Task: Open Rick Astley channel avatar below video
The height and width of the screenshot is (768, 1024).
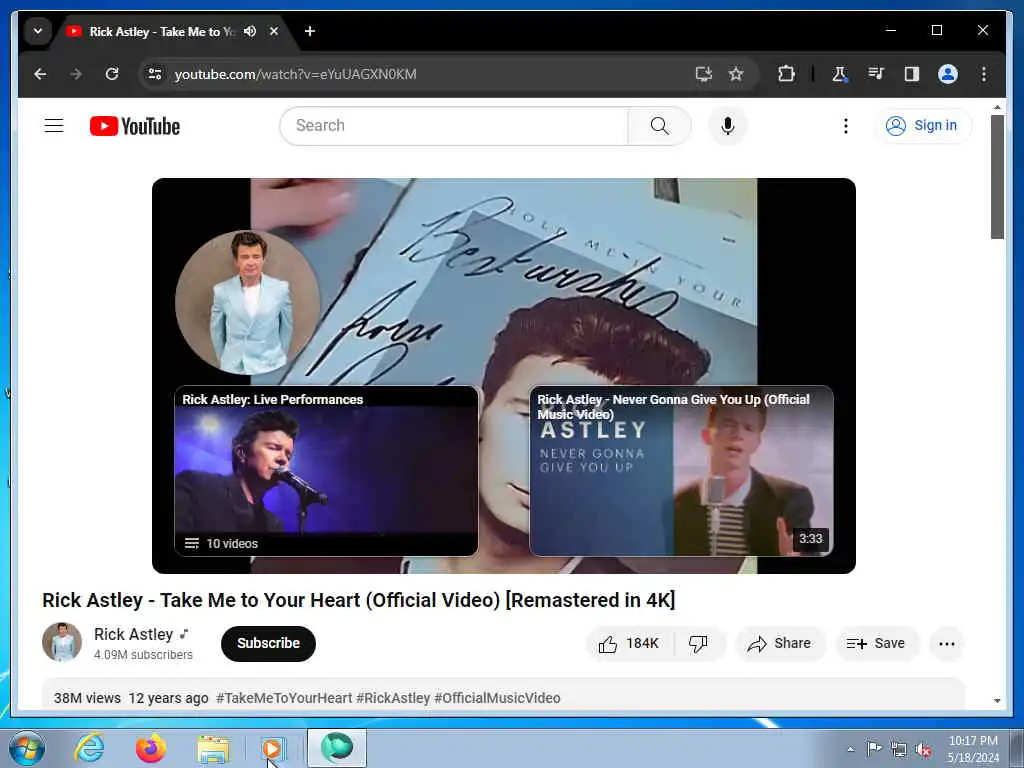Action: 62,643
